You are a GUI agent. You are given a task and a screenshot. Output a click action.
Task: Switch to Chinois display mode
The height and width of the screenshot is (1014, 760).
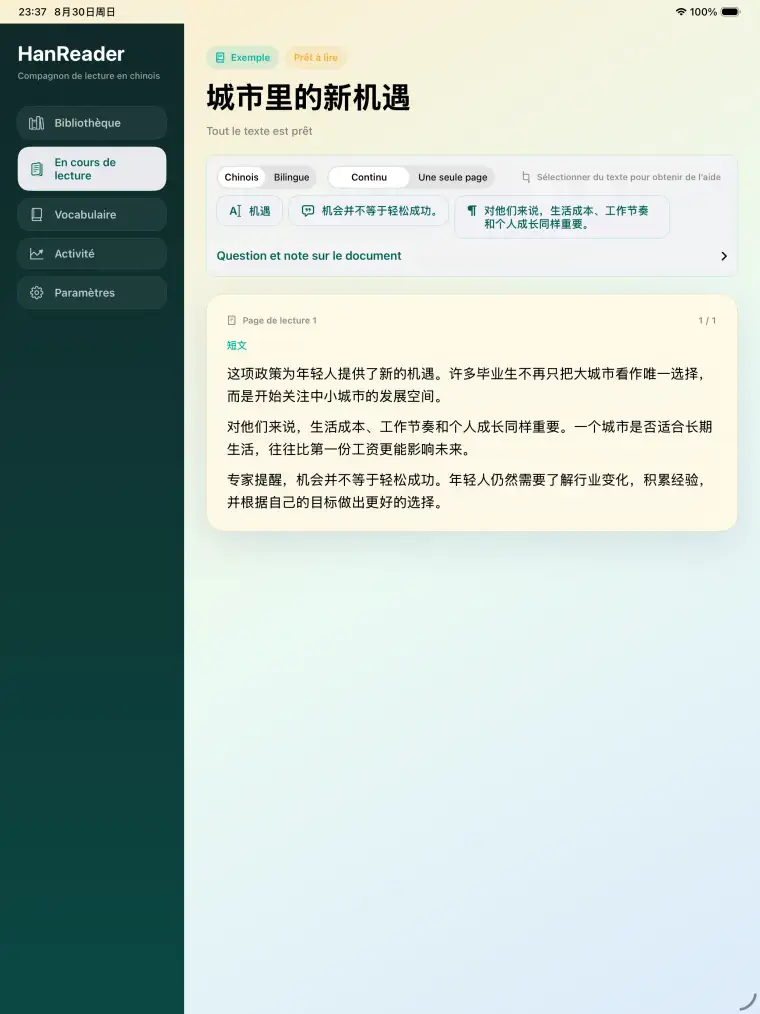point(241,177)
